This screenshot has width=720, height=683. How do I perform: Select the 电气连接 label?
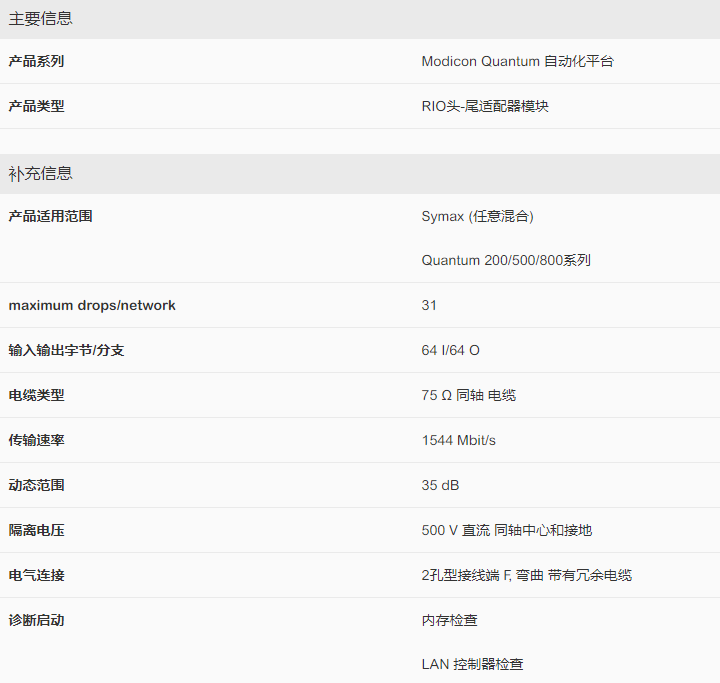(x=36, y=576)
